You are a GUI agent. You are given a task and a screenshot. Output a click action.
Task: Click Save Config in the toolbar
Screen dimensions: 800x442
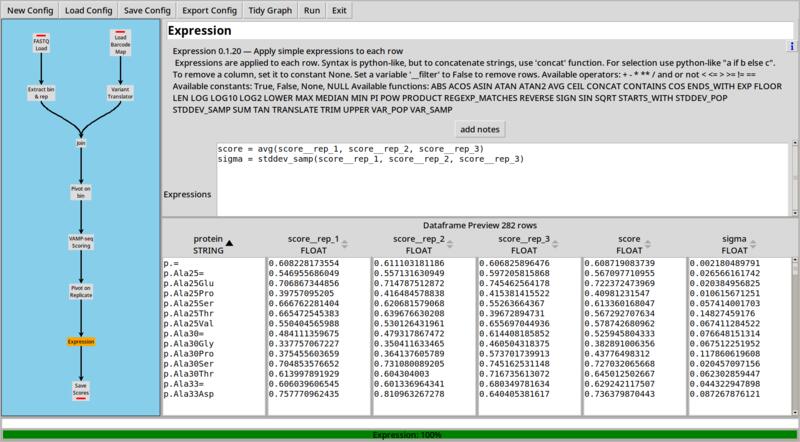(x=147, y=11)
